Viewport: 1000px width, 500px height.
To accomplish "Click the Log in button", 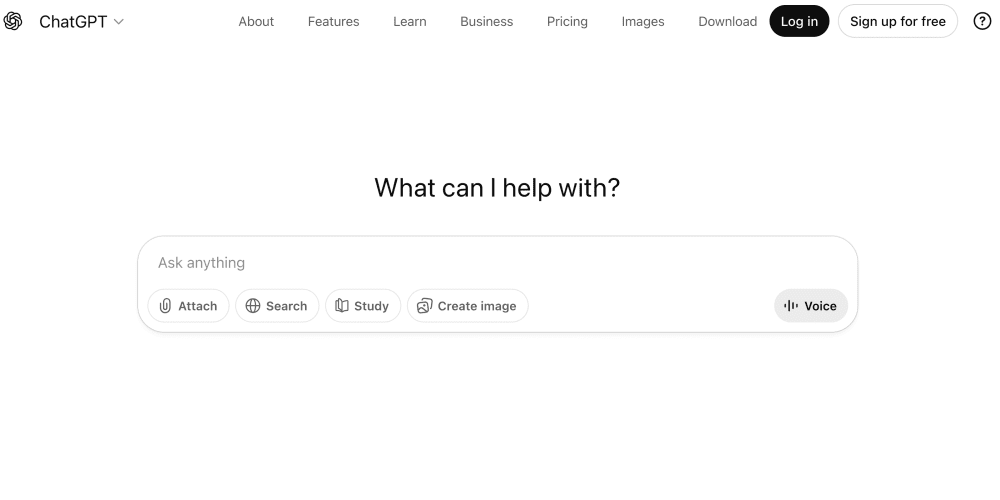I will 799,21.
